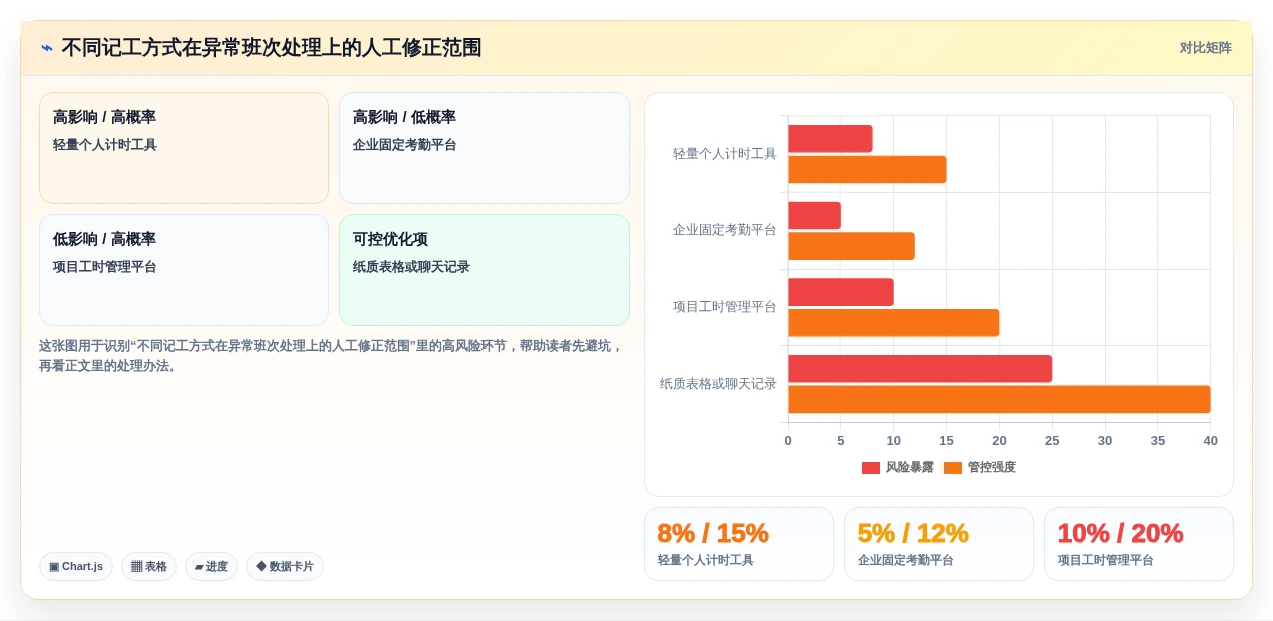Screen dimensions: 1273x621
Task: Click the 表格 tag chip
Action: (149, 567)
